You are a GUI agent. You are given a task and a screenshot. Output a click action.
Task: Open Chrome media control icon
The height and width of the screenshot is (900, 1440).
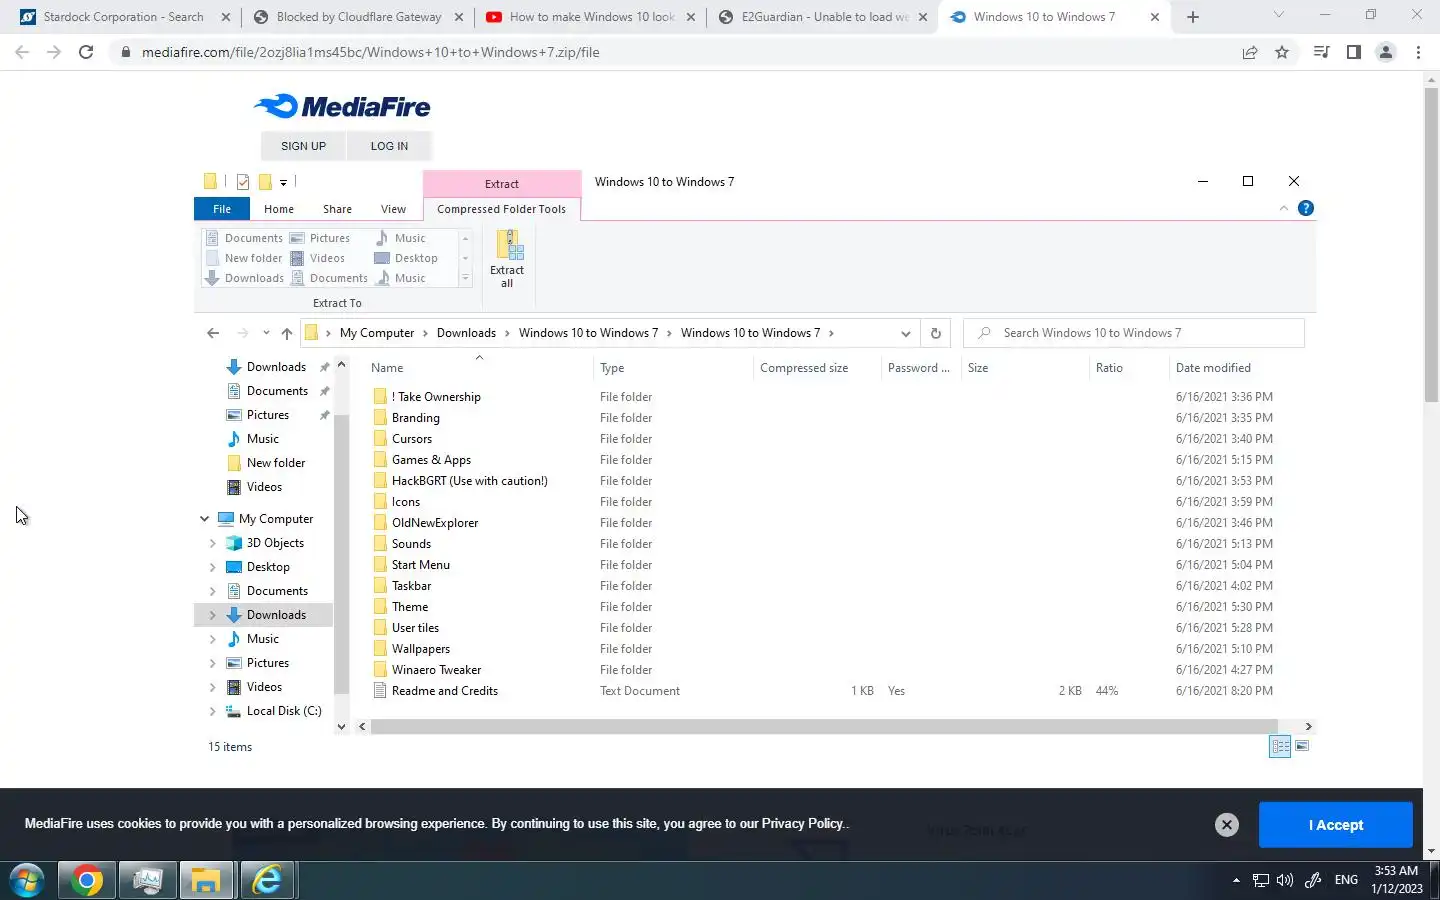[1321, 52]
